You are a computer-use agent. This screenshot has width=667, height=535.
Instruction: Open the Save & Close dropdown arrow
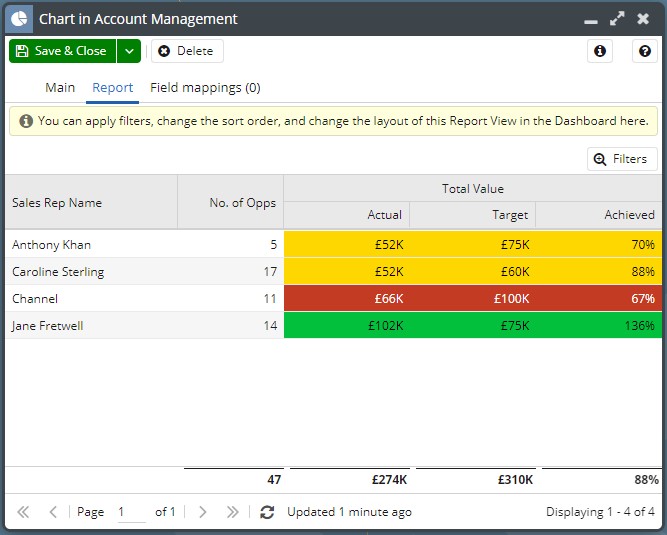pos(129,51)
